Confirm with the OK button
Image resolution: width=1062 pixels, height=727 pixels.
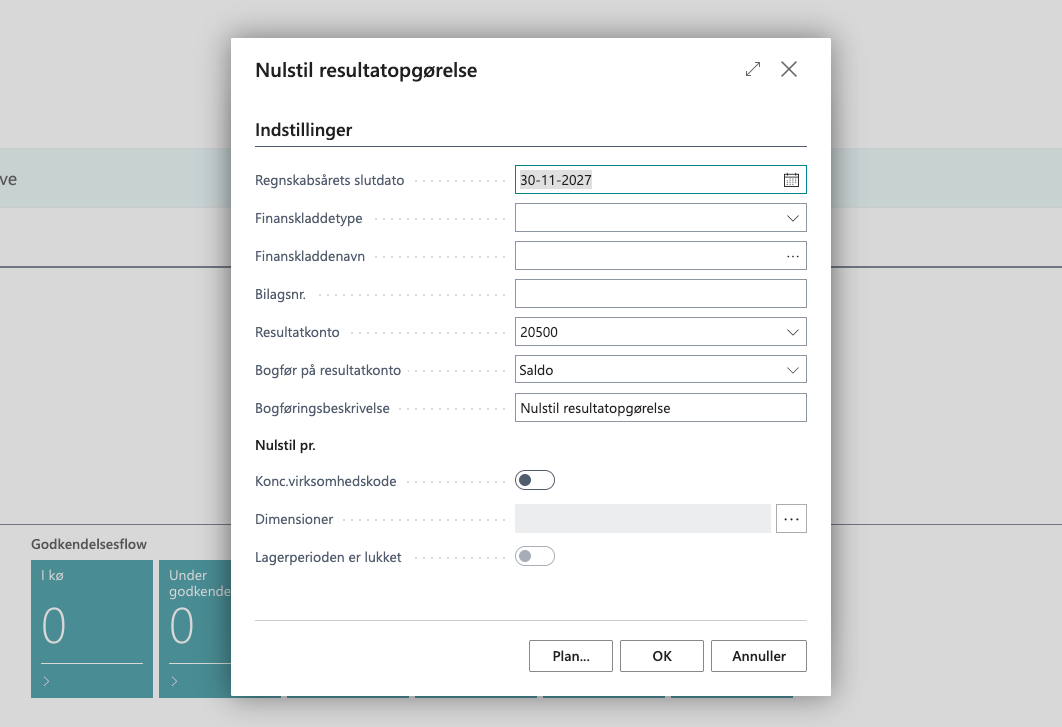661,656
